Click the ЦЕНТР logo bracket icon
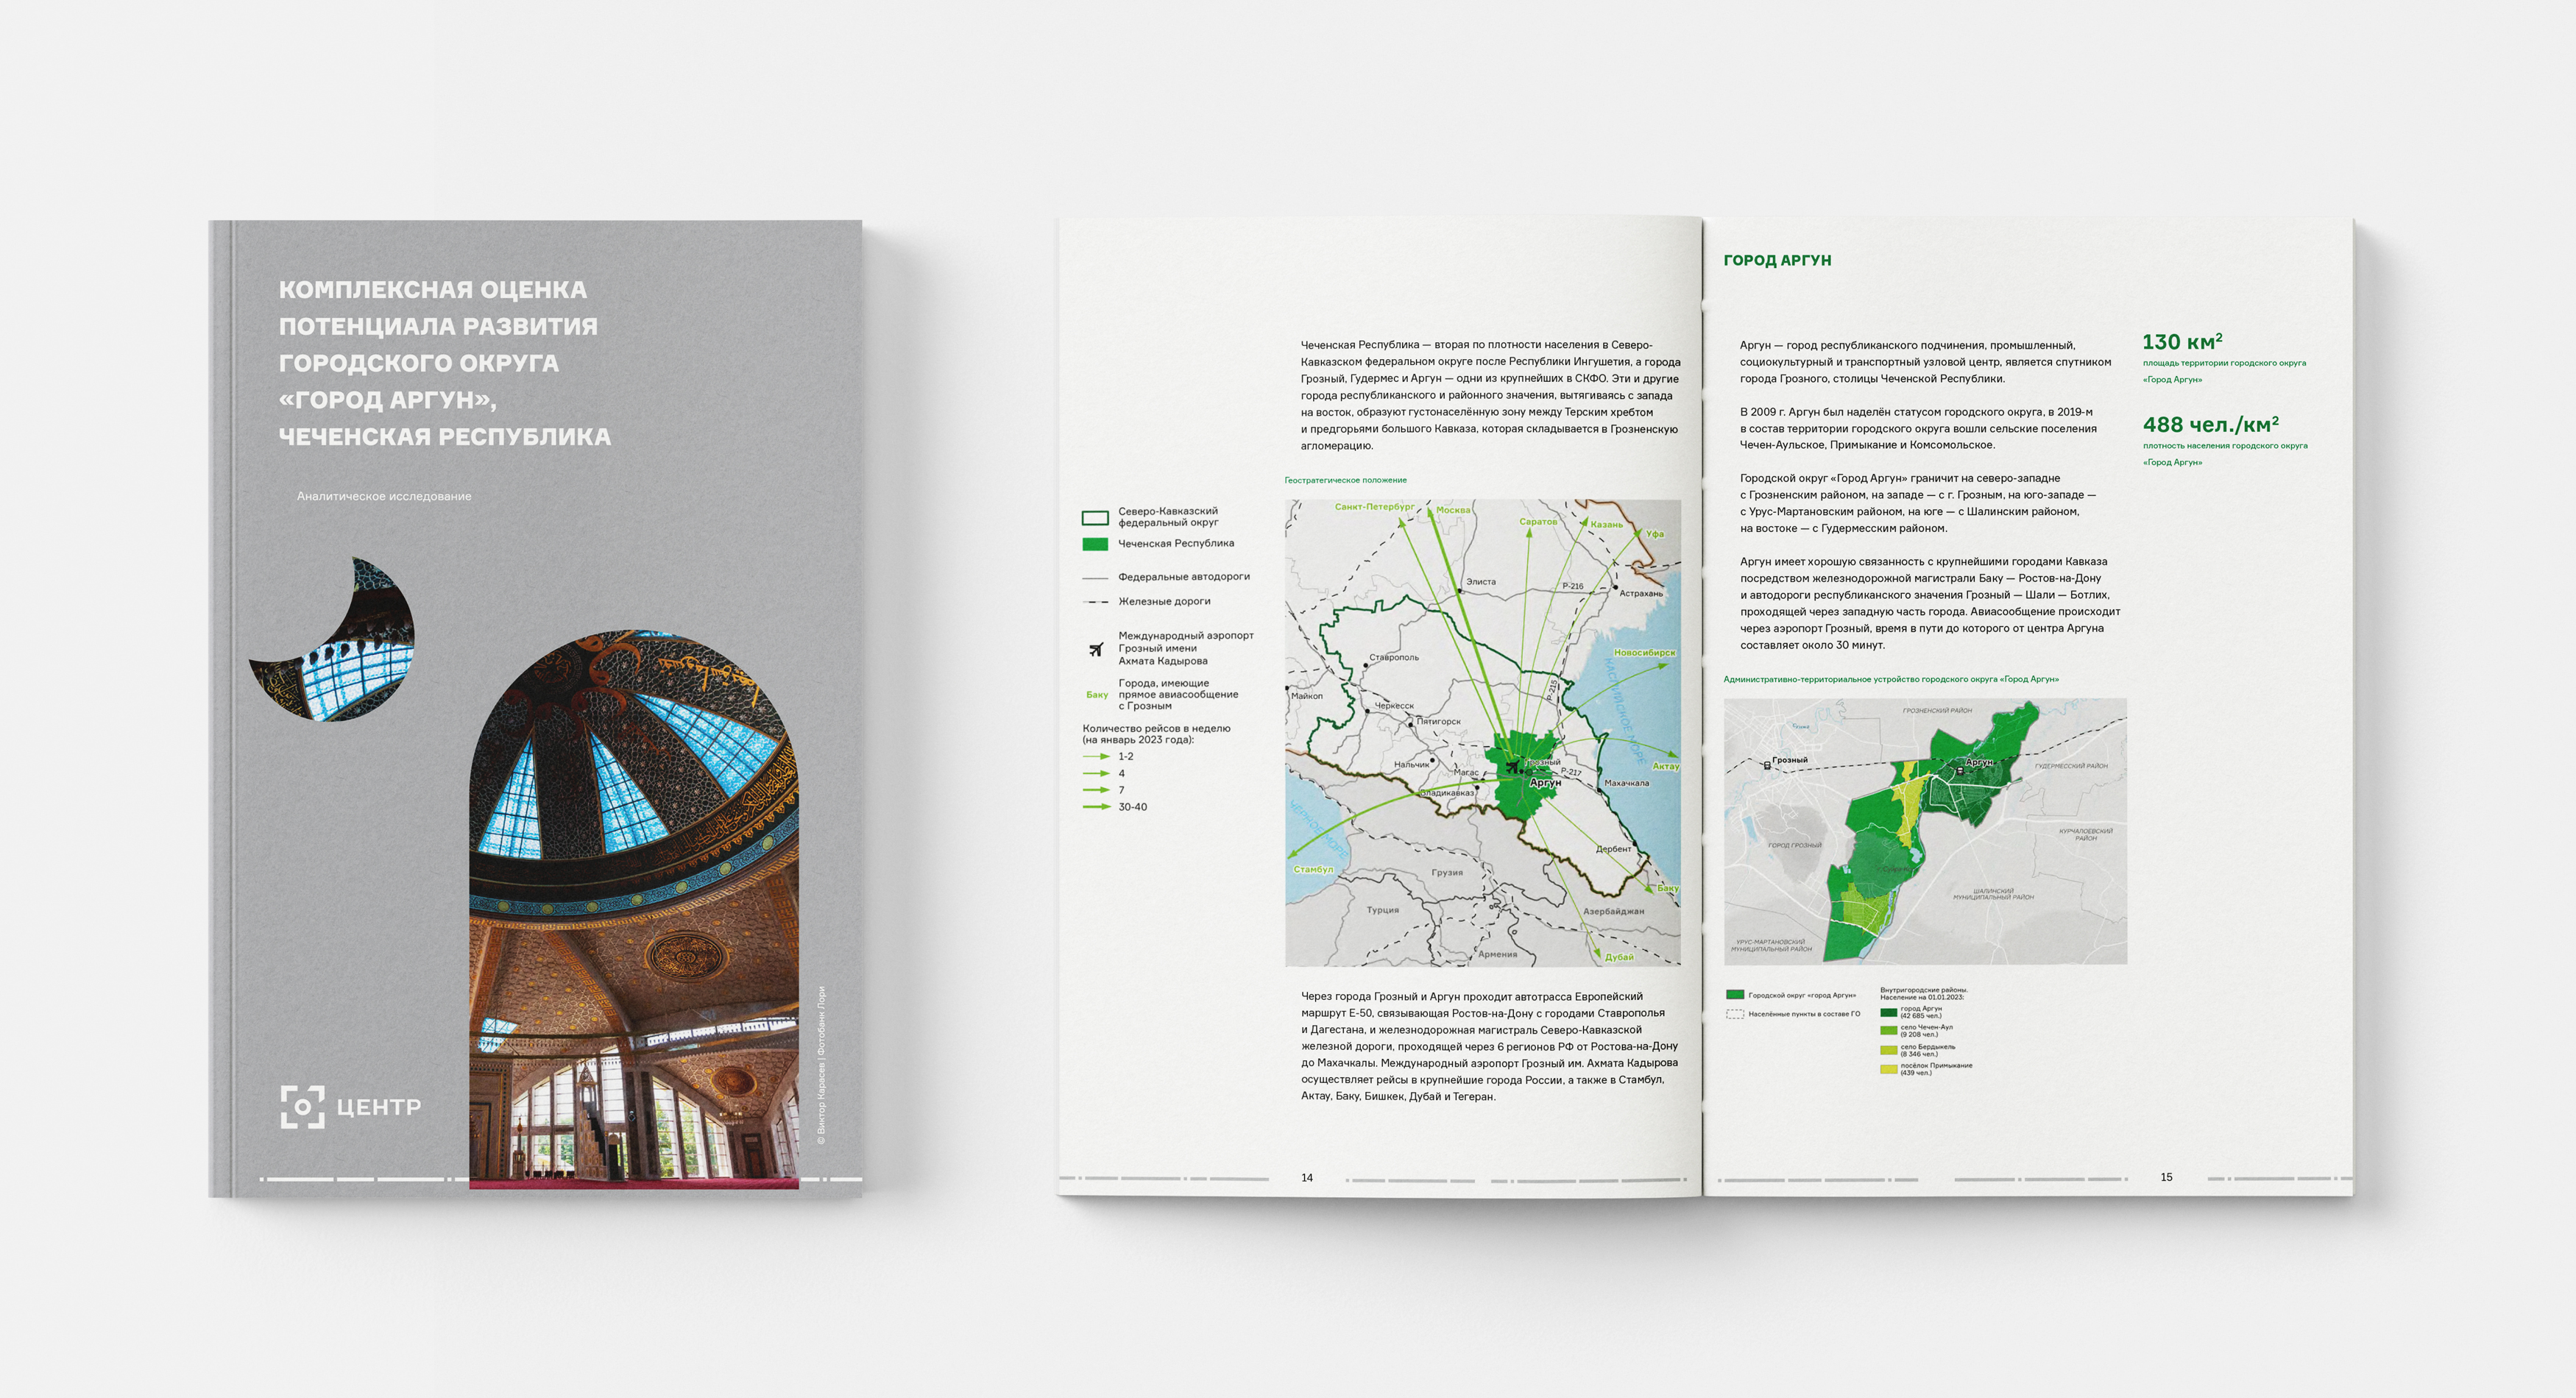 [302, 1107]
